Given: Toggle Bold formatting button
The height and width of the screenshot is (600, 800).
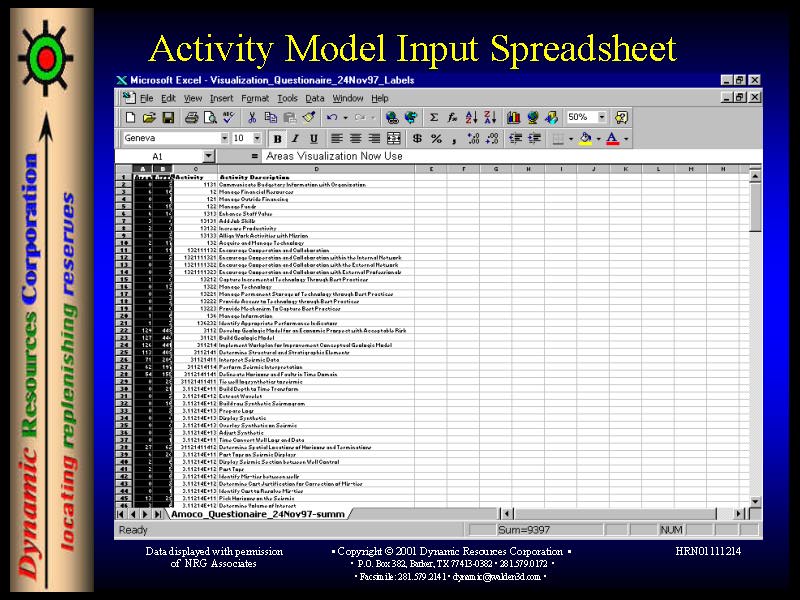Looking at the screenshot, I should click(277, 139).
